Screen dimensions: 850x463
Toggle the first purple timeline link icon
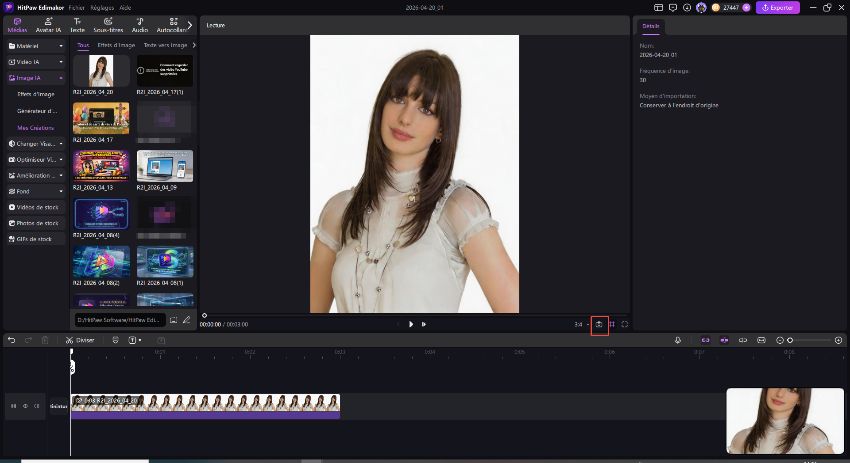[705, 340]
